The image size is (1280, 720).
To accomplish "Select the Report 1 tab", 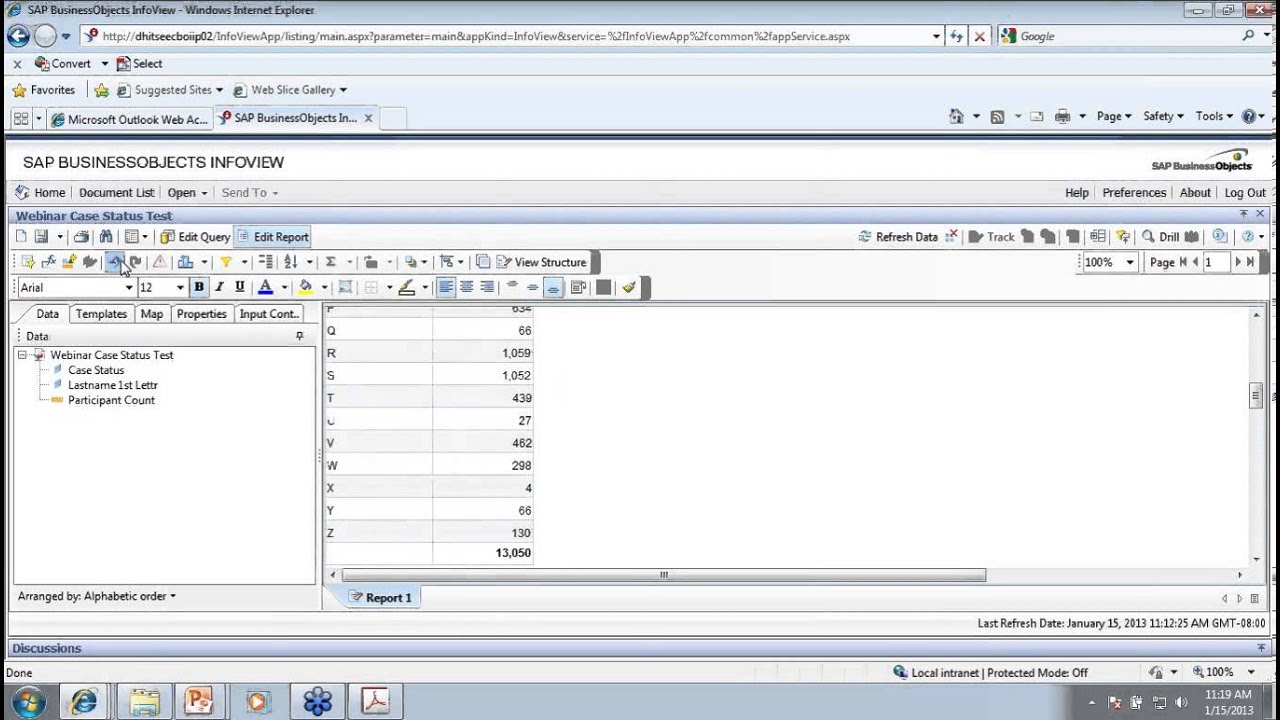I will tap(380, 598).
